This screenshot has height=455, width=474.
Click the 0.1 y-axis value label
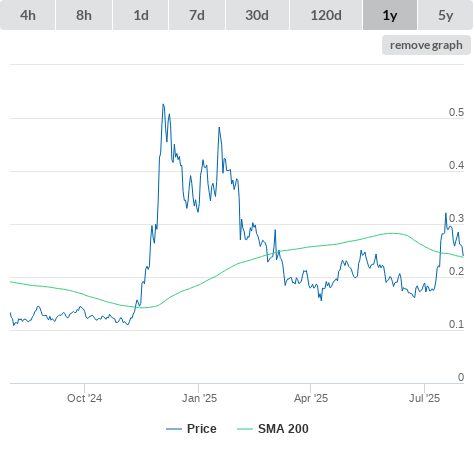(x=456, y=324)
